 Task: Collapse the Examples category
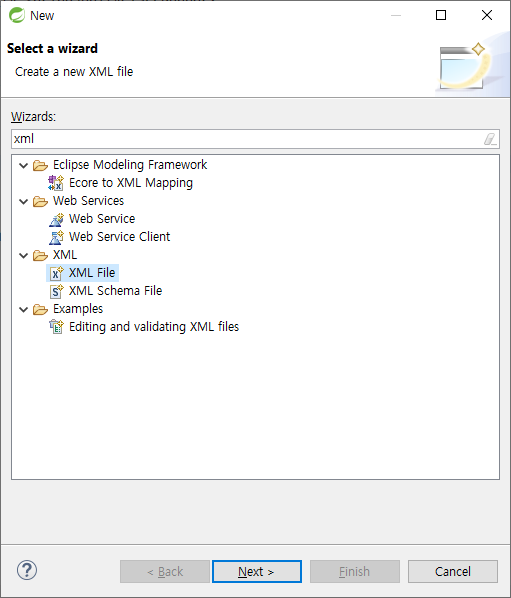click(24, 309)
